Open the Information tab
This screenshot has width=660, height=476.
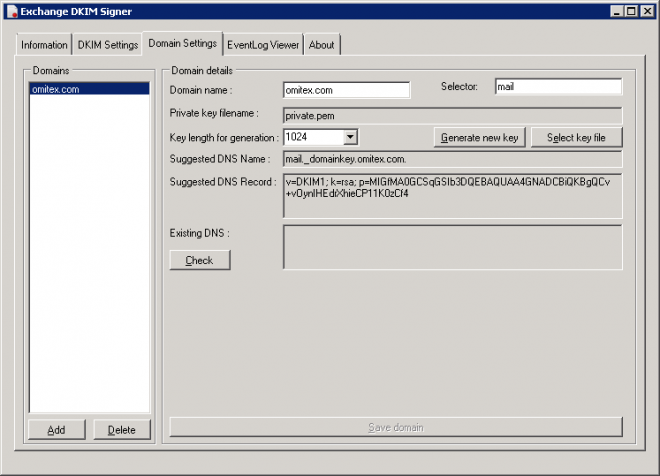click(44, 45)
